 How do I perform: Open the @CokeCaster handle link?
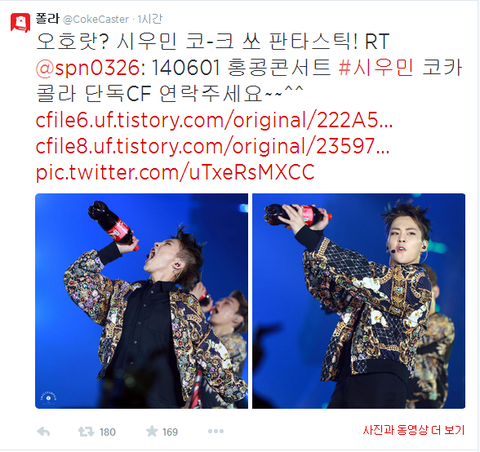96,19
